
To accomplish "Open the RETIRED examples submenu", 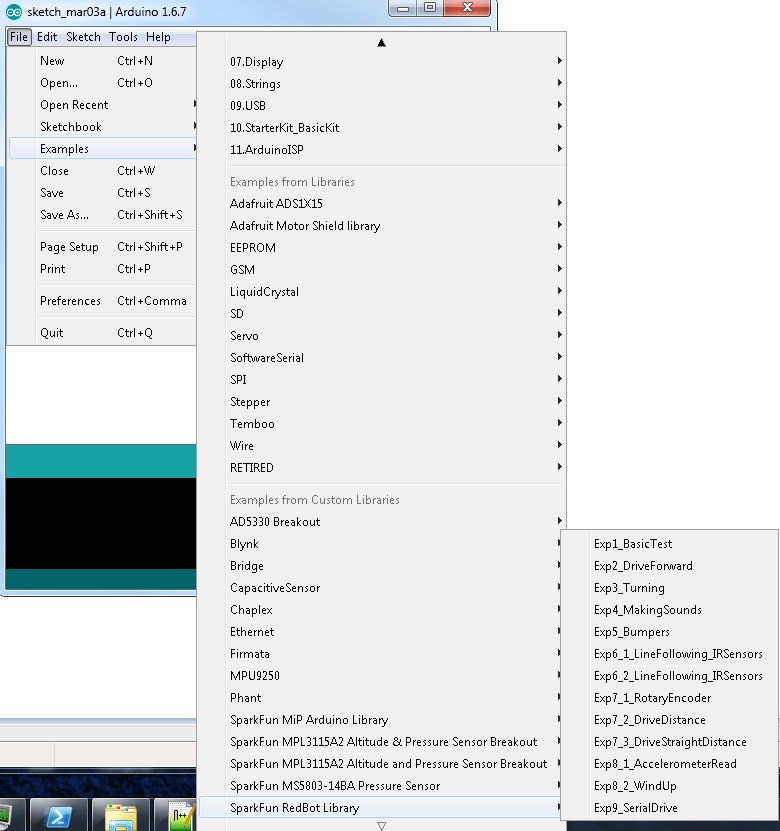I will point(382,467).
